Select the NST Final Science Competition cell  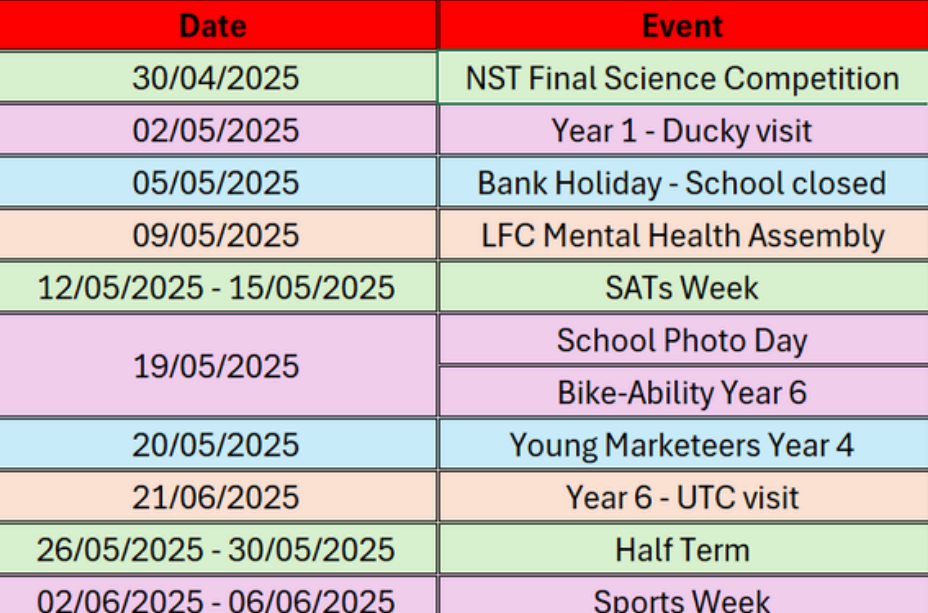click(x=684, y=78)
